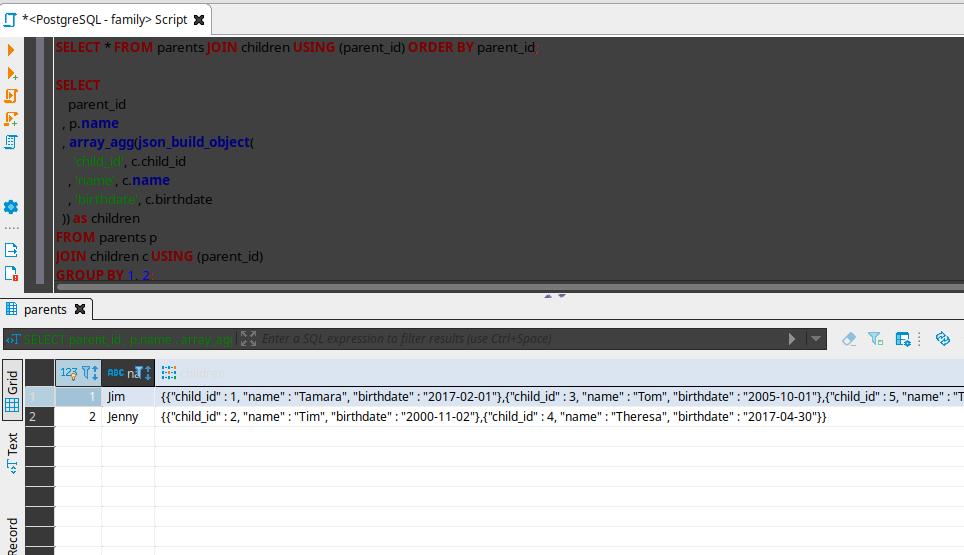Select children cell containing Theresa
Screen dimensions: 964x555
coord(559,417)
